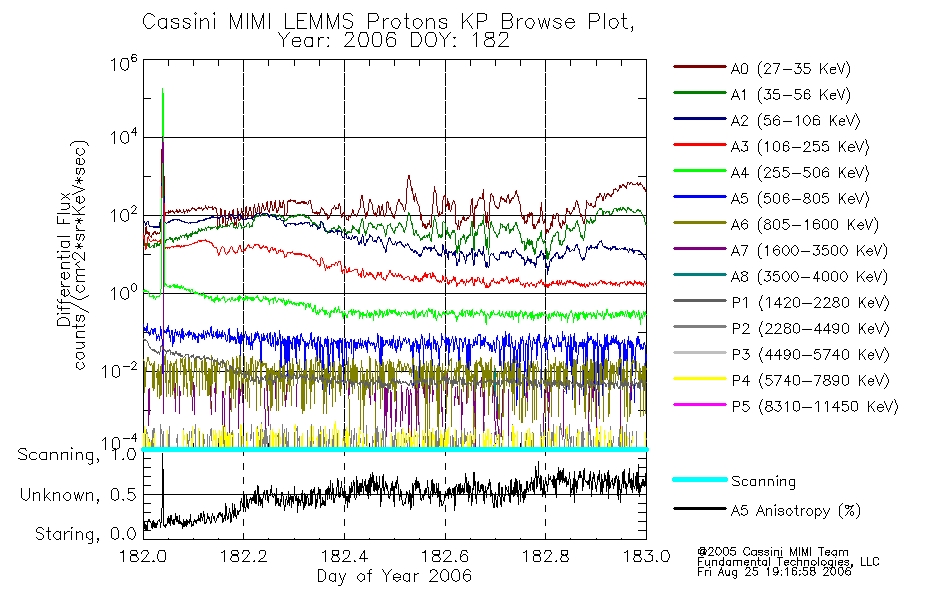The width and height of the screenshot is (950, 600).
Task: Click the red A3 legend line
Action: (x=699, y=145)
